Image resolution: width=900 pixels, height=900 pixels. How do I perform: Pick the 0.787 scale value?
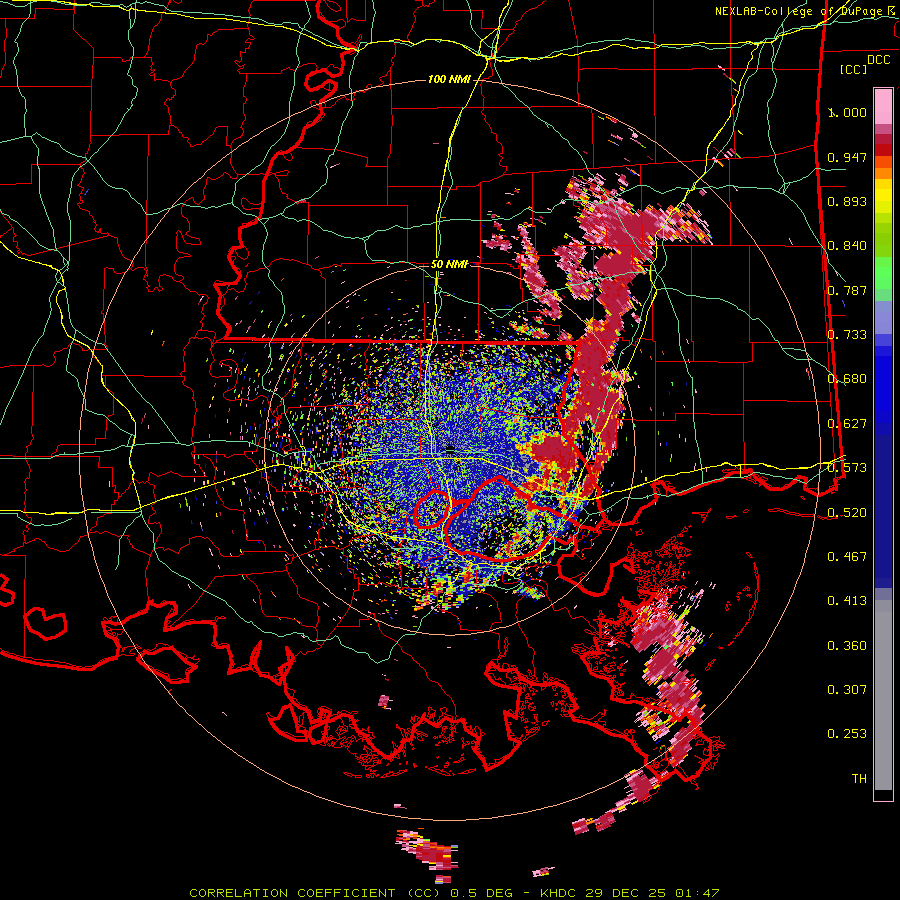click(847, 290)
